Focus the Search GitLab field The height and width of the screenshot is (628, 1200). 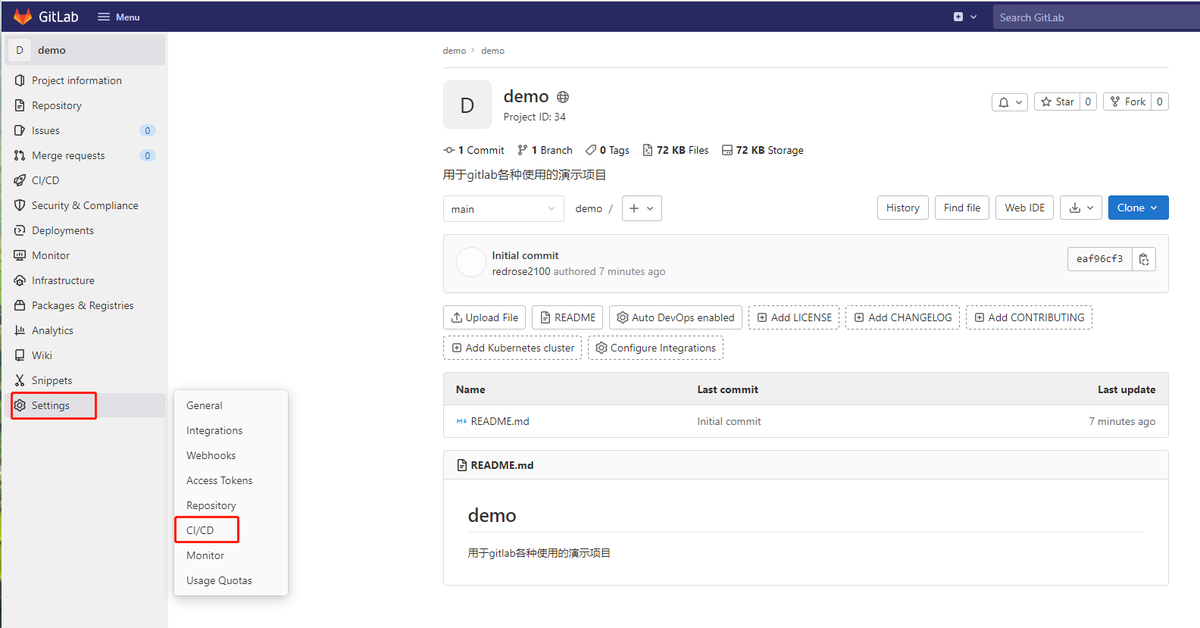1096,17
